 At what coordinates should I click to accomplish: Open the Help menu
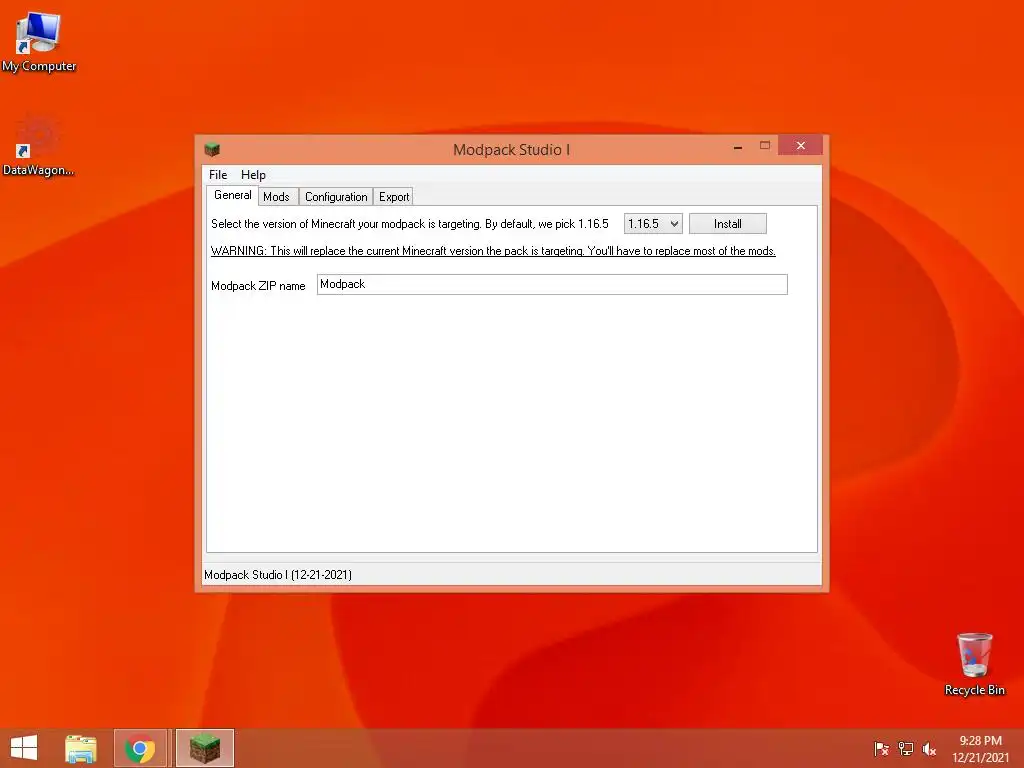click(x=253, y=174)
